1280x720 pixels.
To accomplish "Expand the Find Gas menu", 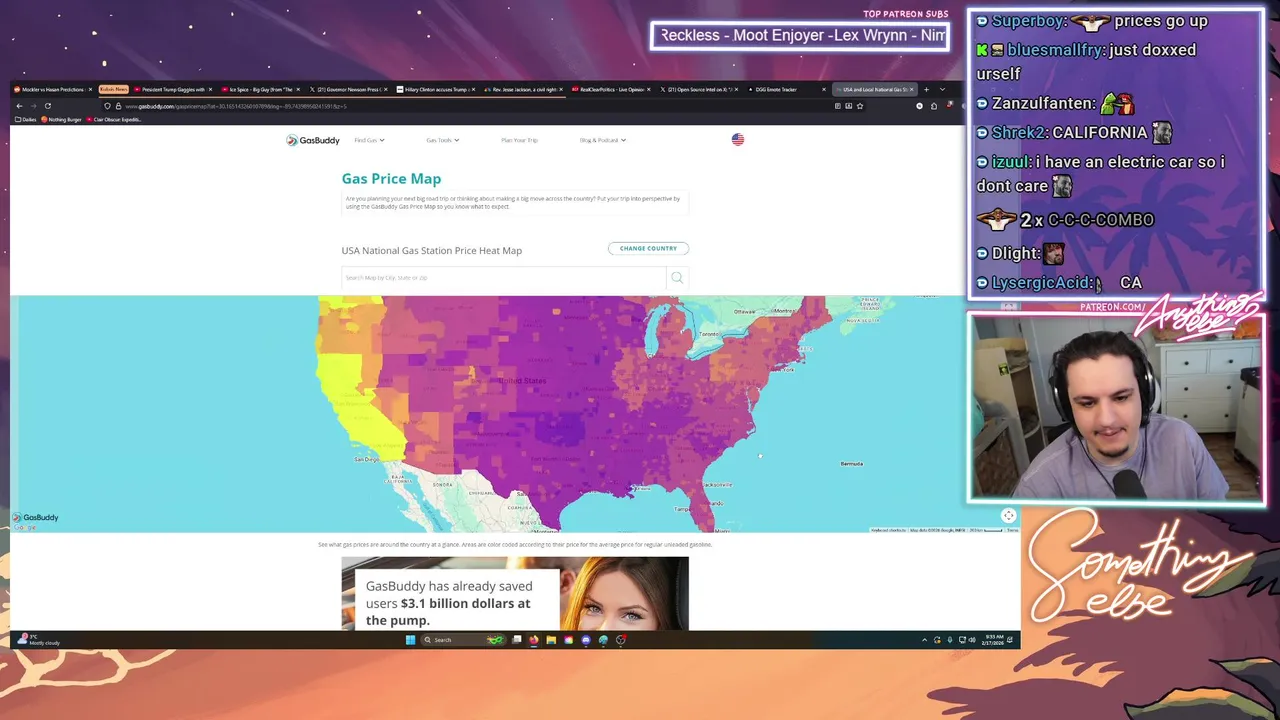I will point(369,140).
